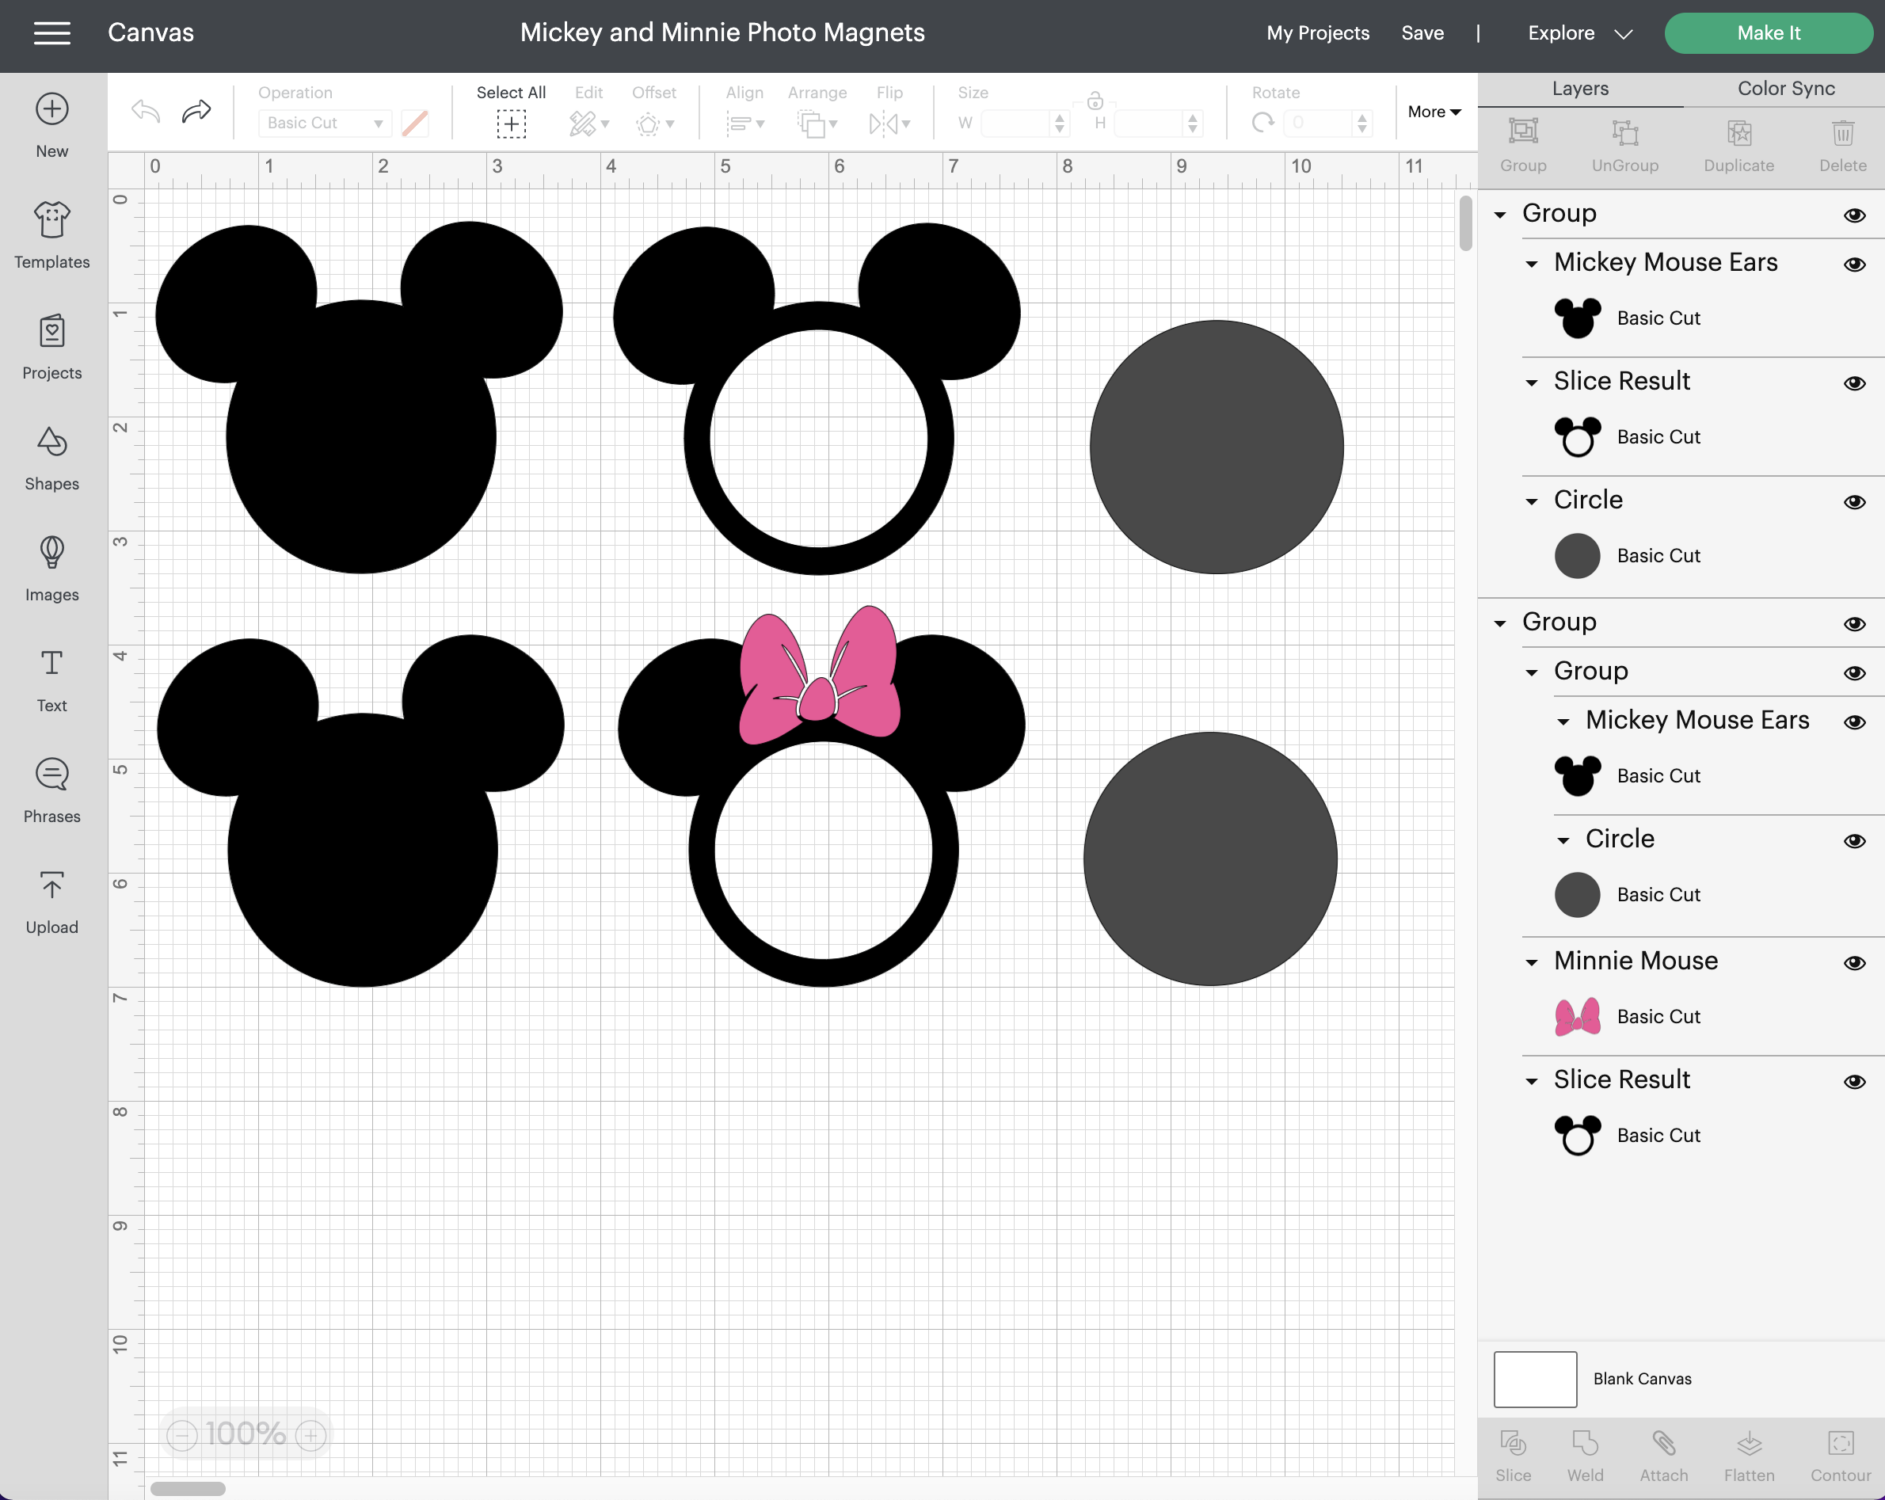Click the green Make It button
The height and width of the screenshot is (1500, 1885).
[1768, 33]
